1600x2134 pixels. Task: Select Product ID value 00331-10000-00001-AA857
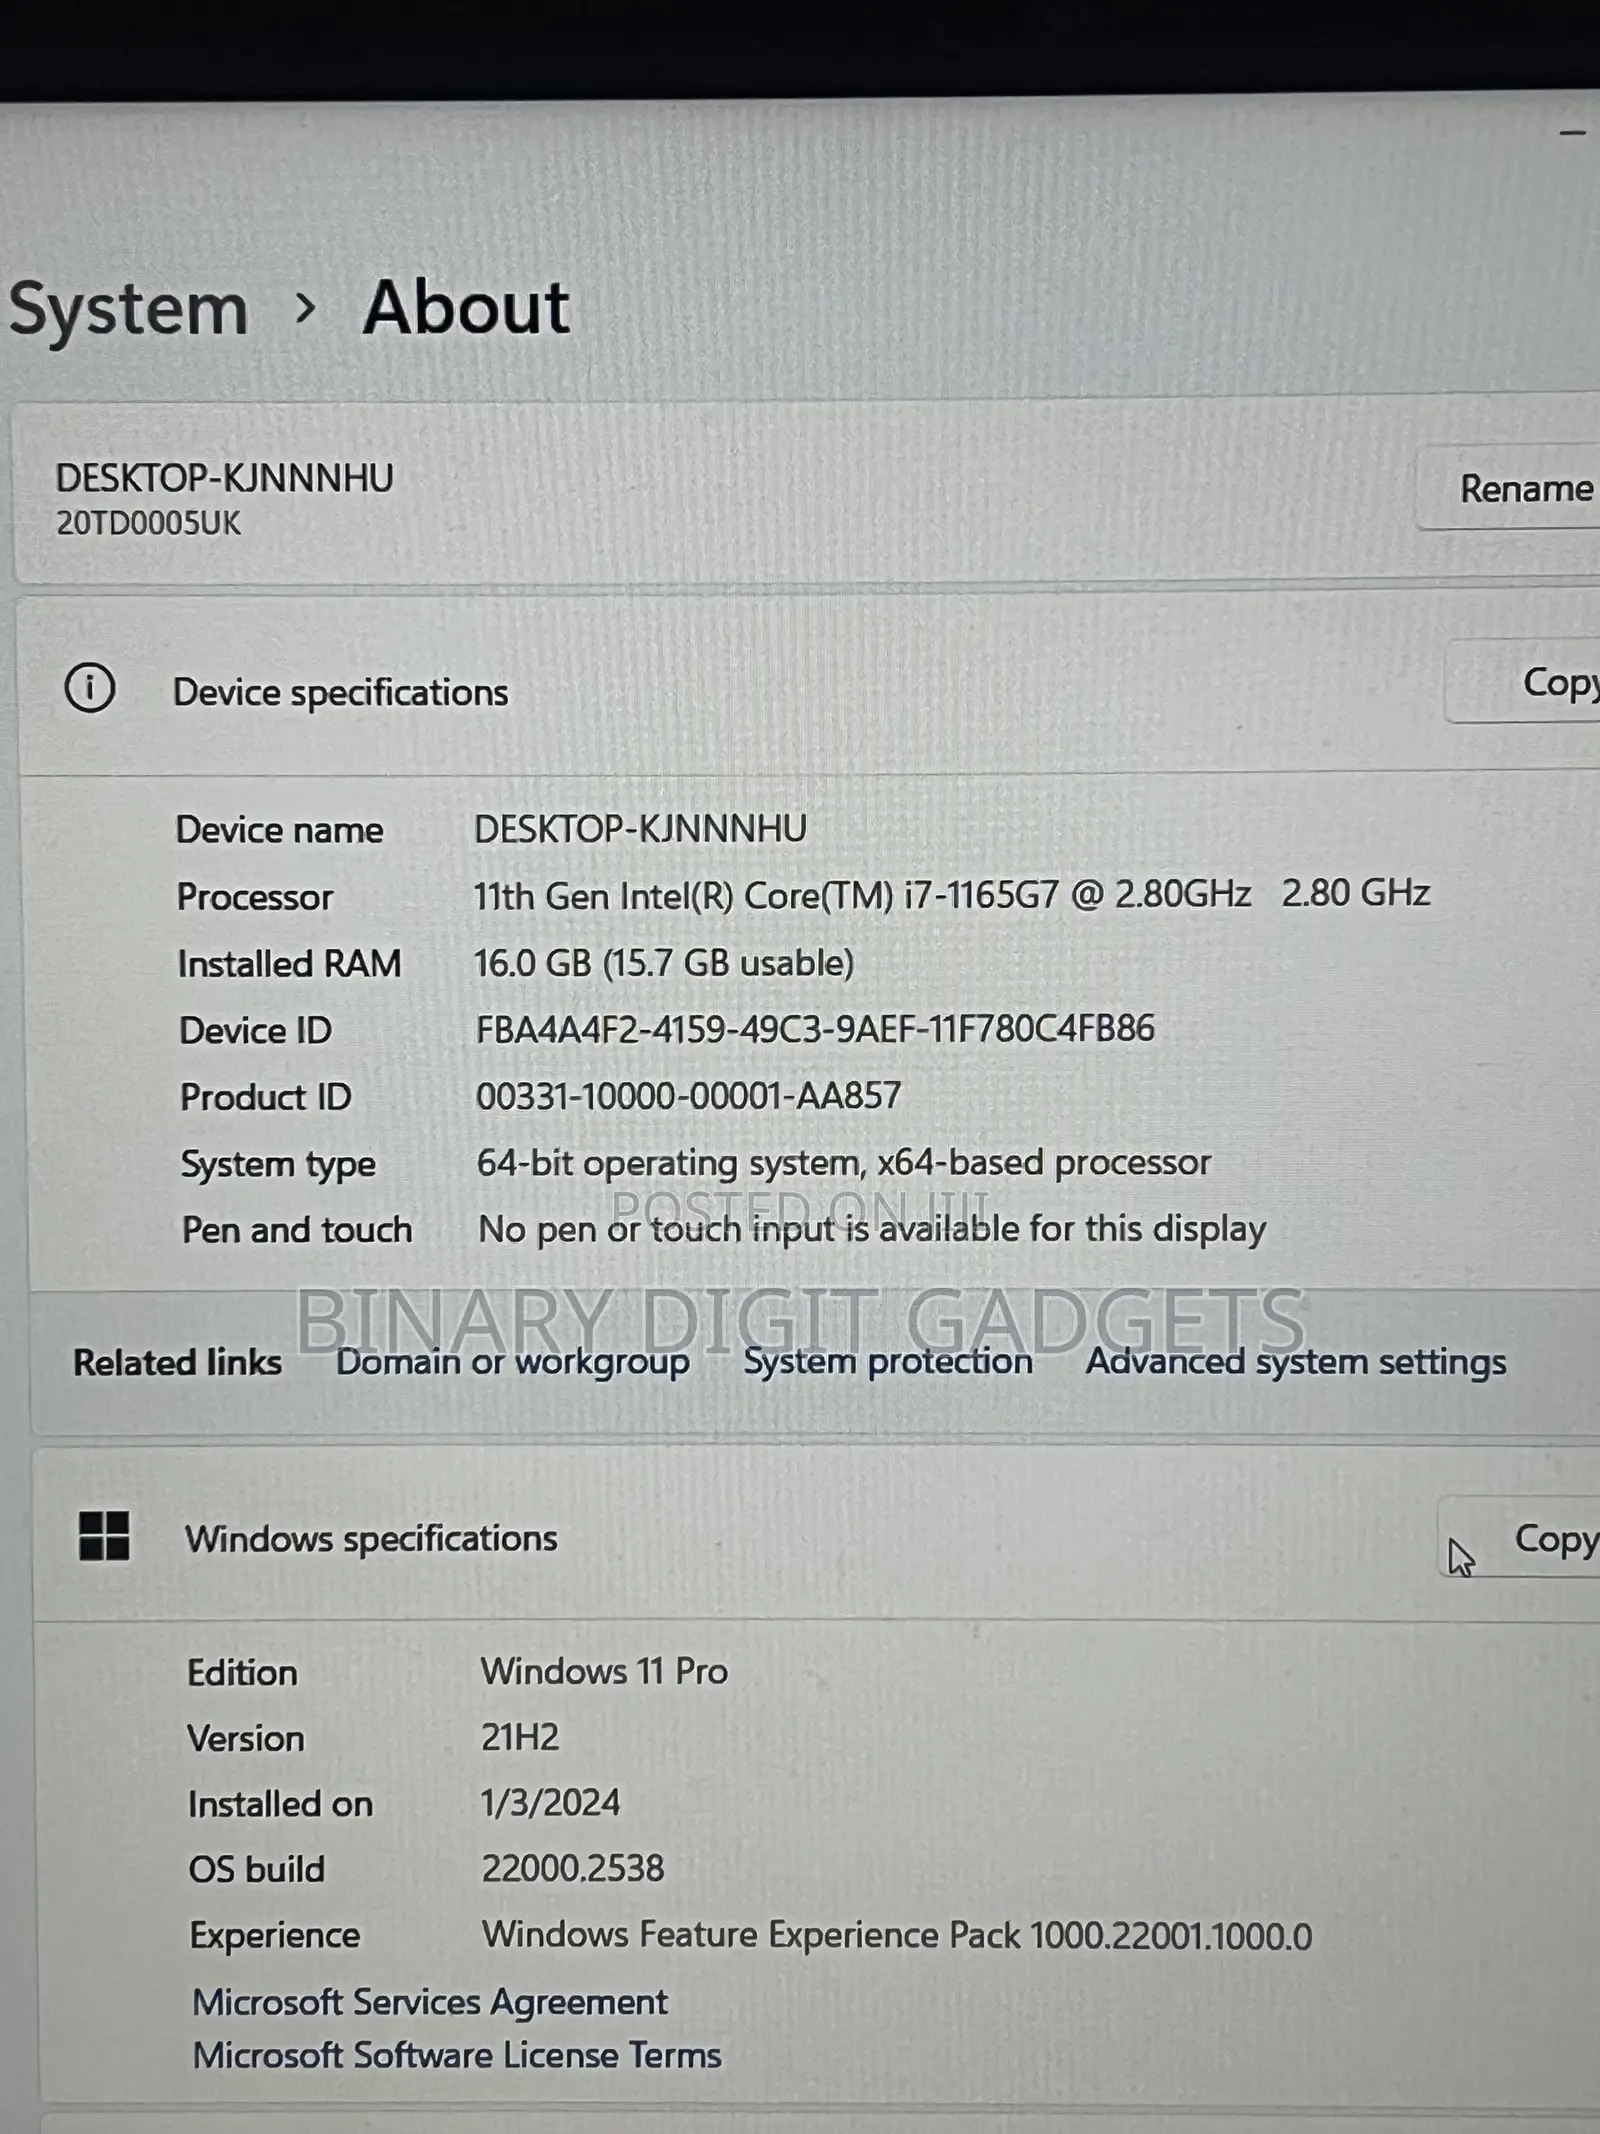tap(688, 1096)
